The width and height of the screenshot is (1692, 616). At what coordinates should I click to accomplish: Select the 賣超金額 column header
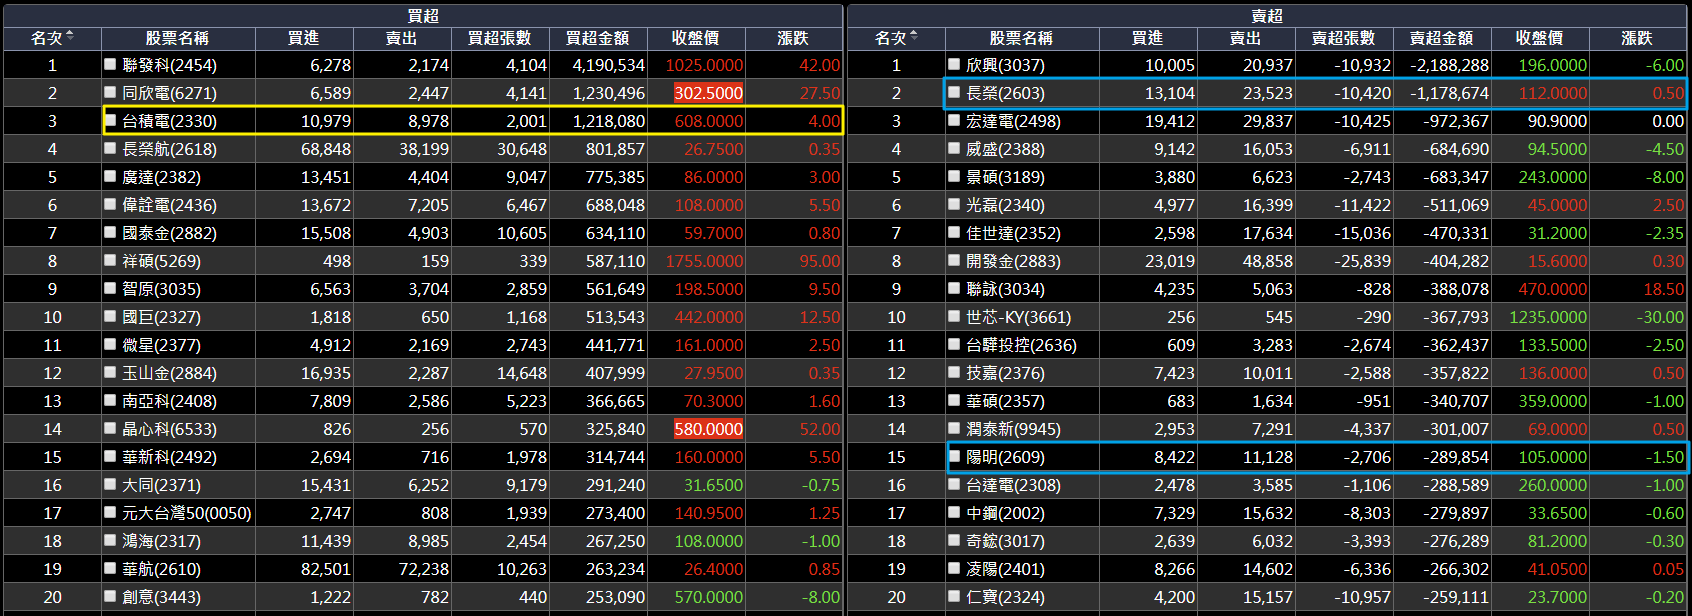tap(1442, 38)
